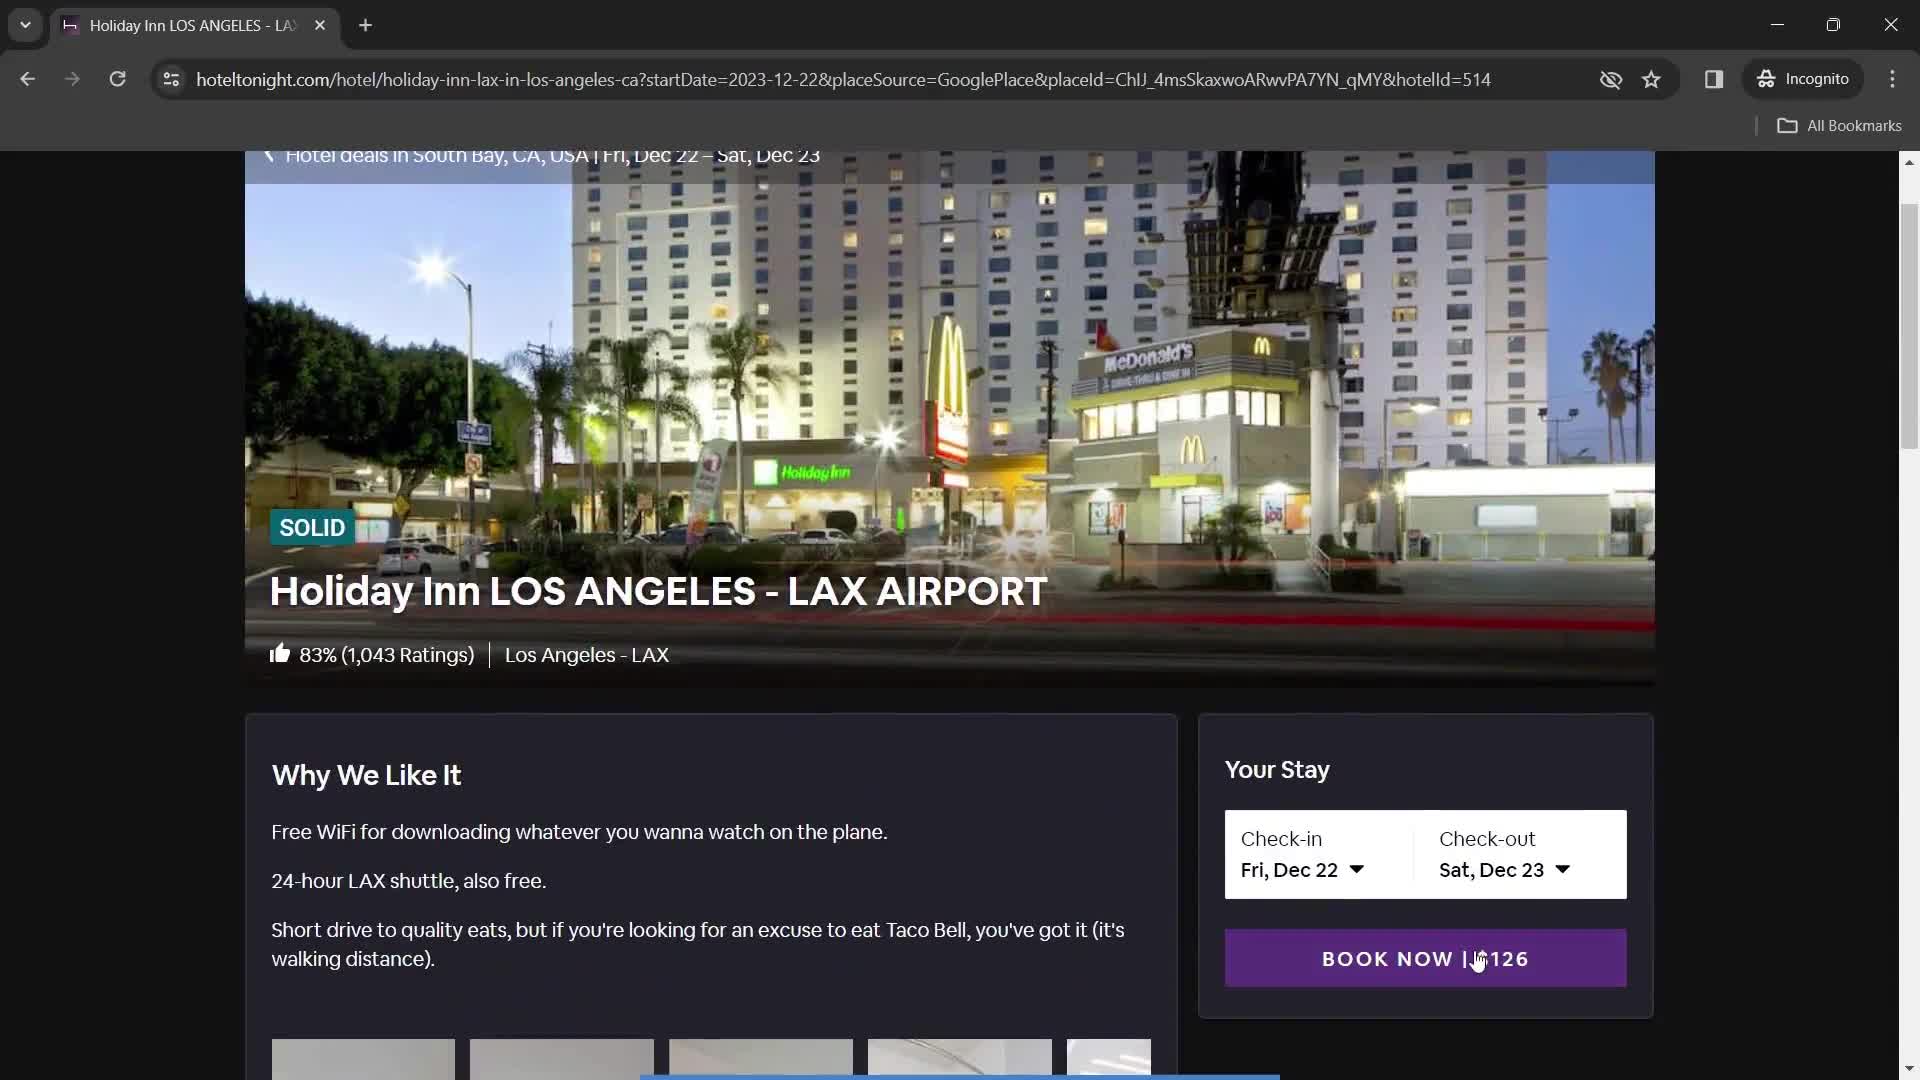This screenshot has width=1920, height=1080.
Task: Click the browser forward arrow
Action: [72, 79]
